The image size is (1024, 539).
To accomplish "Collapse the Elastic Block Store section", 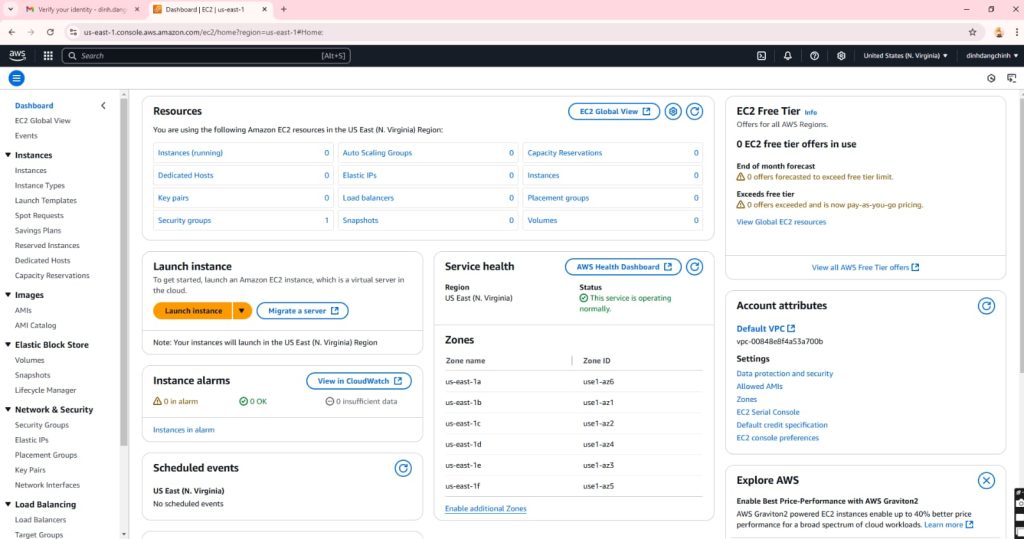I will coord(8,345).
